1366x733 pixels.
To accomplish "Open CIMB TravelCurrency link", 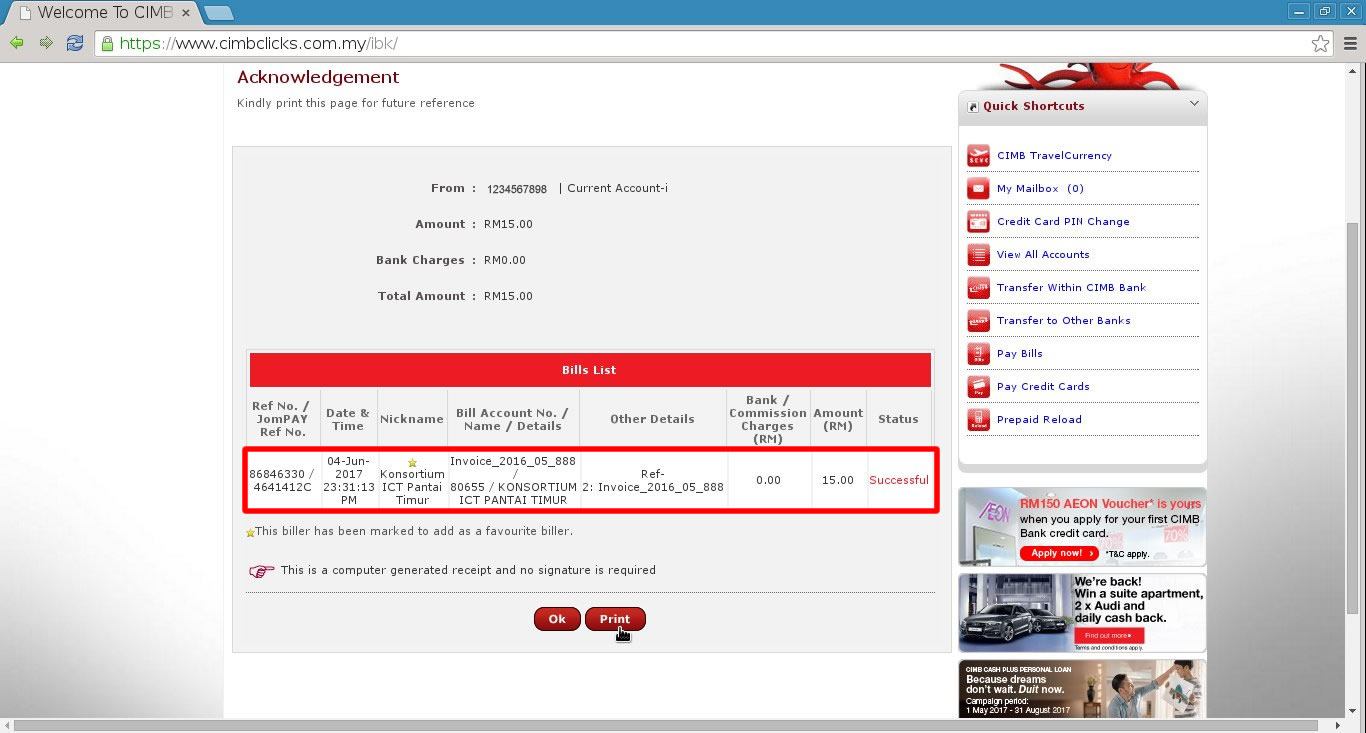I will [x=1054, y=156].
